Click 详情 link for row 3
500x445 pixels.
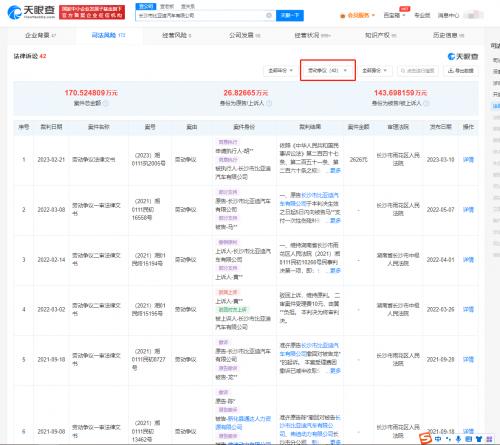click(x=468, y=260)
